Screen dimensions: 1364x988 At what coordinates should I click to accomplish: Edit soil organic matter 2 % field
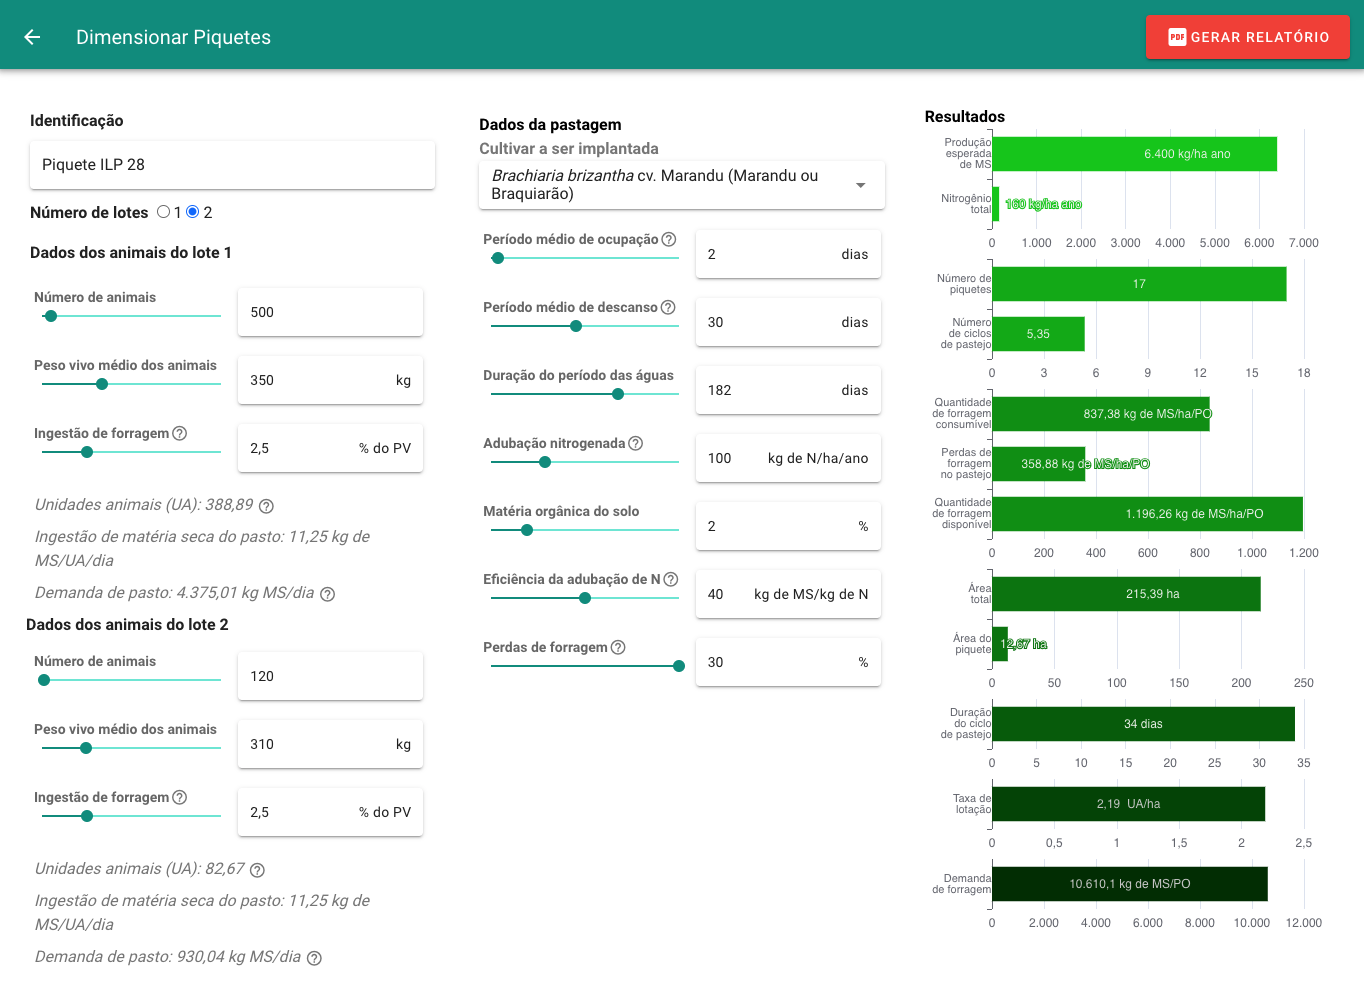(x=788, y=526)
